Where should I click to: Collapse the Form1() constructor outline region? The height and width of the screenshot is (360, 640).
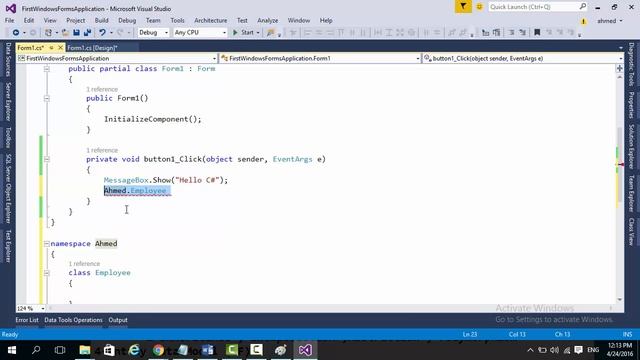(47, 98)
